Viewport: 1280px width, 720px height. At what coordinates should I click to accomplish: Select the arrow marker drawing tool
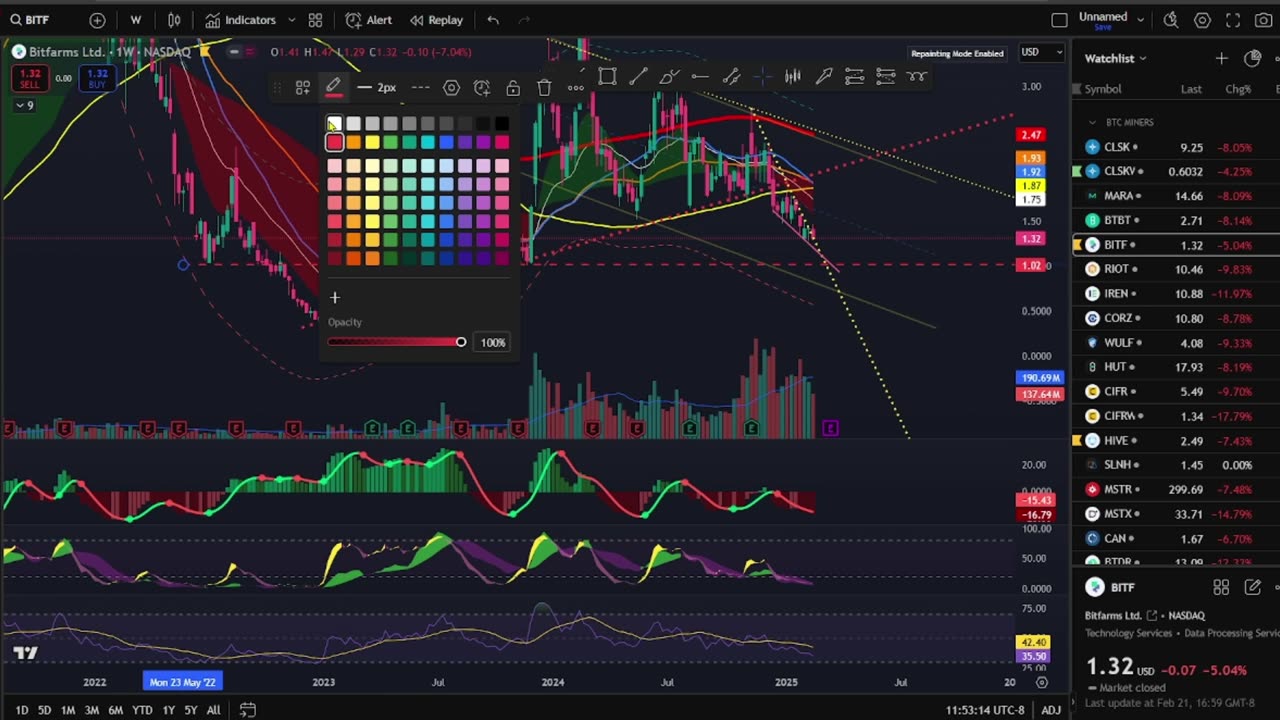(x=824, y=77)
